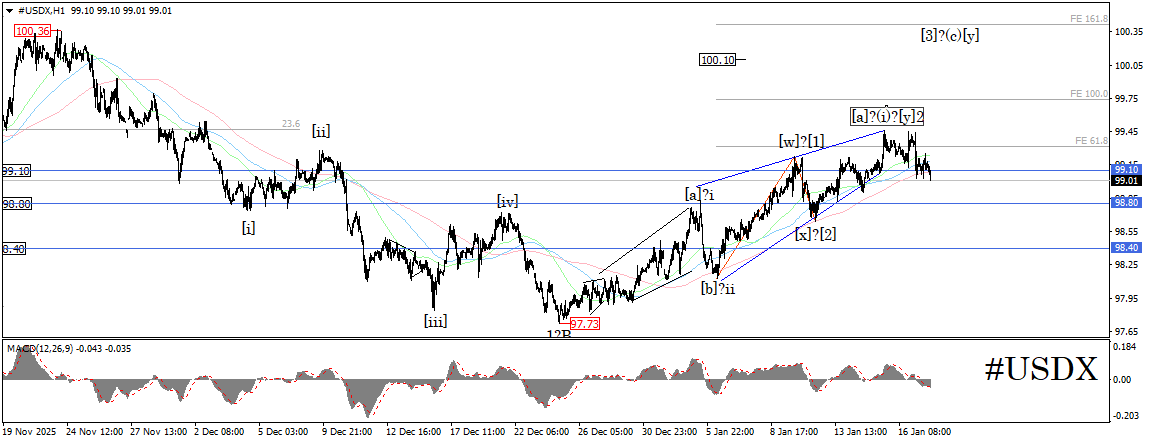
Task: Click the 17 Dec 11:00 date label
Action: point(475,431)
